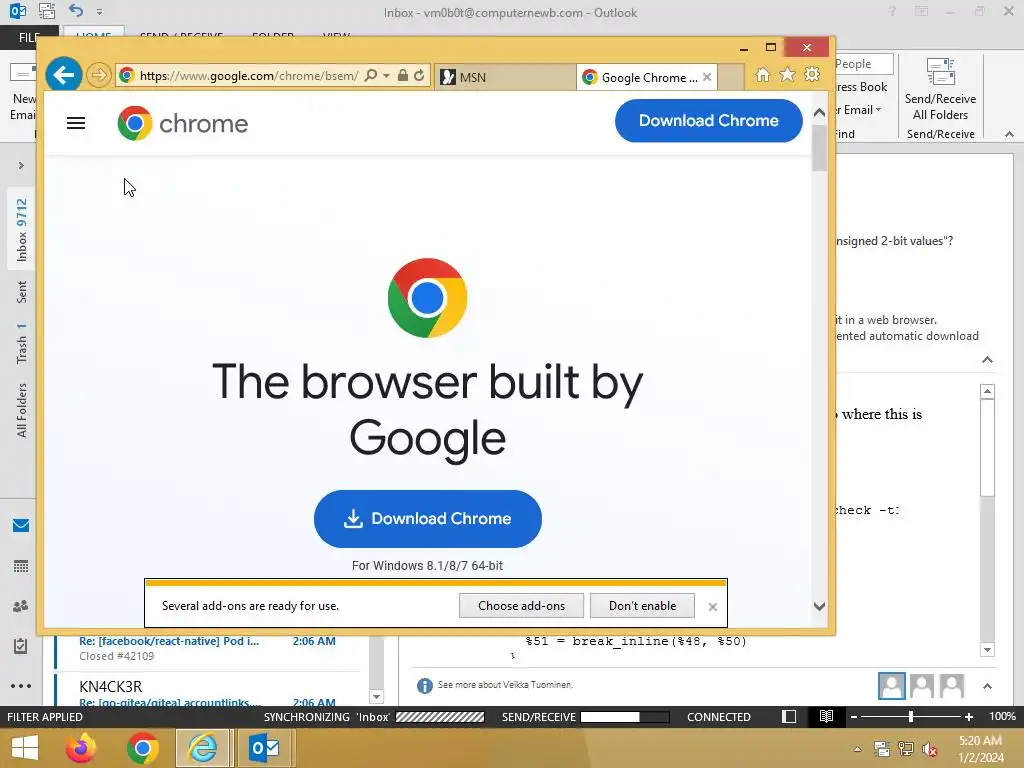Collapse the Outlook message header
The height and width of the screenshot is (768, 1024).
(x=987, y=360)
